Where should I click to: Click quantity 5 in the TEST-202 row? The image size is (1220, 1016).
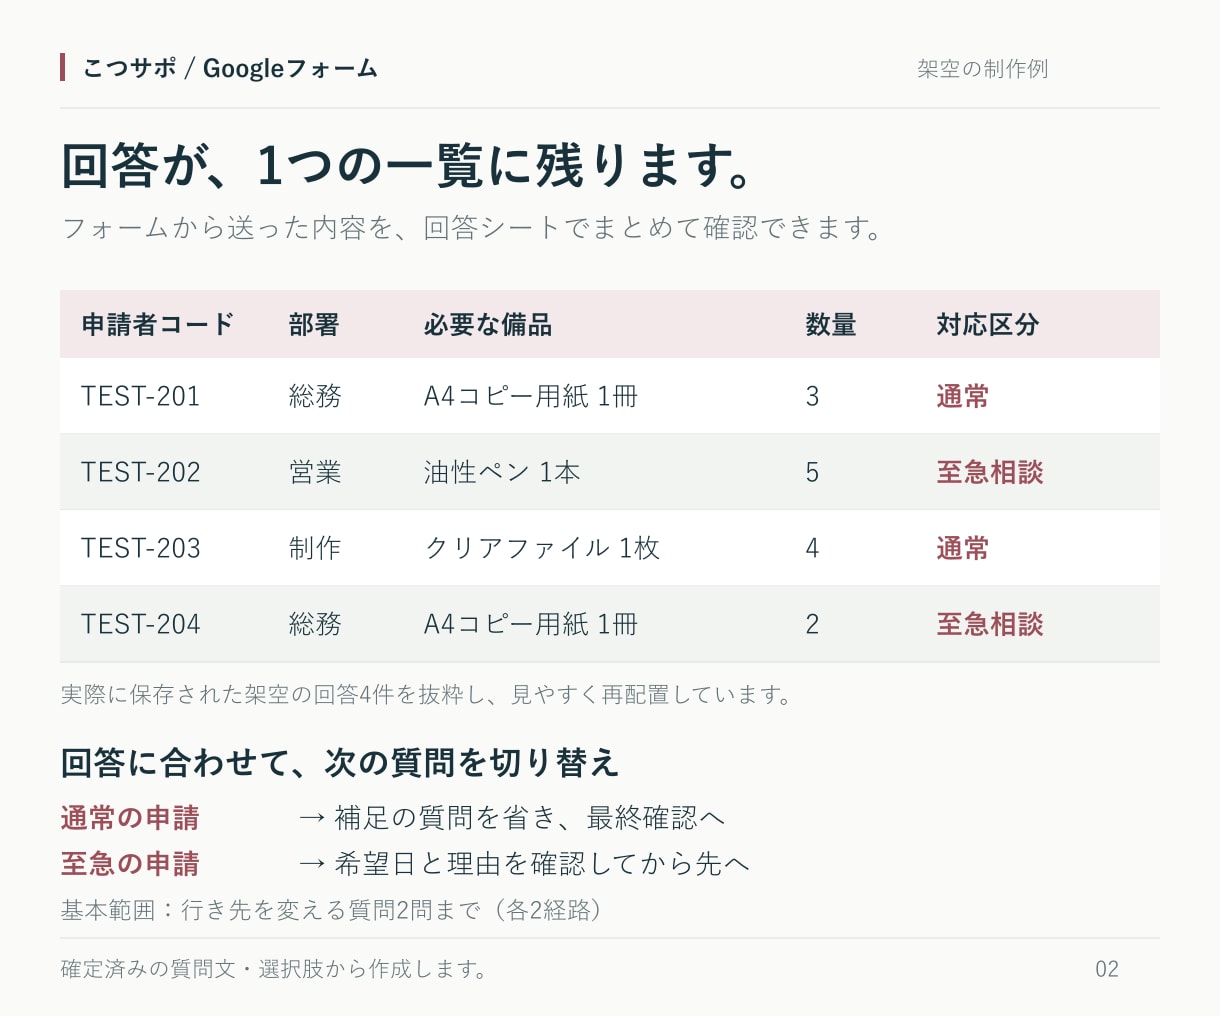pyautogui.click(x=812, y=472)
